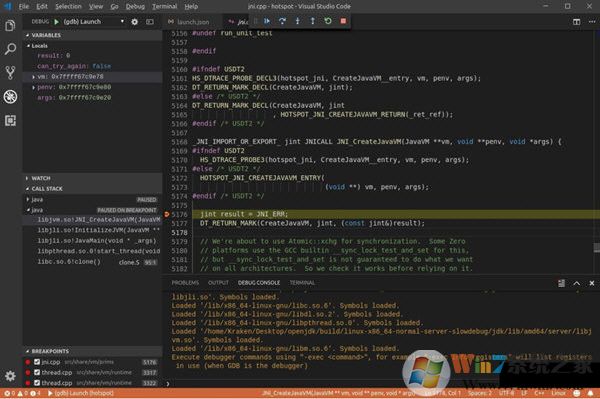
Task: Start debugging with the green play icon
Action: pos(57,22)
